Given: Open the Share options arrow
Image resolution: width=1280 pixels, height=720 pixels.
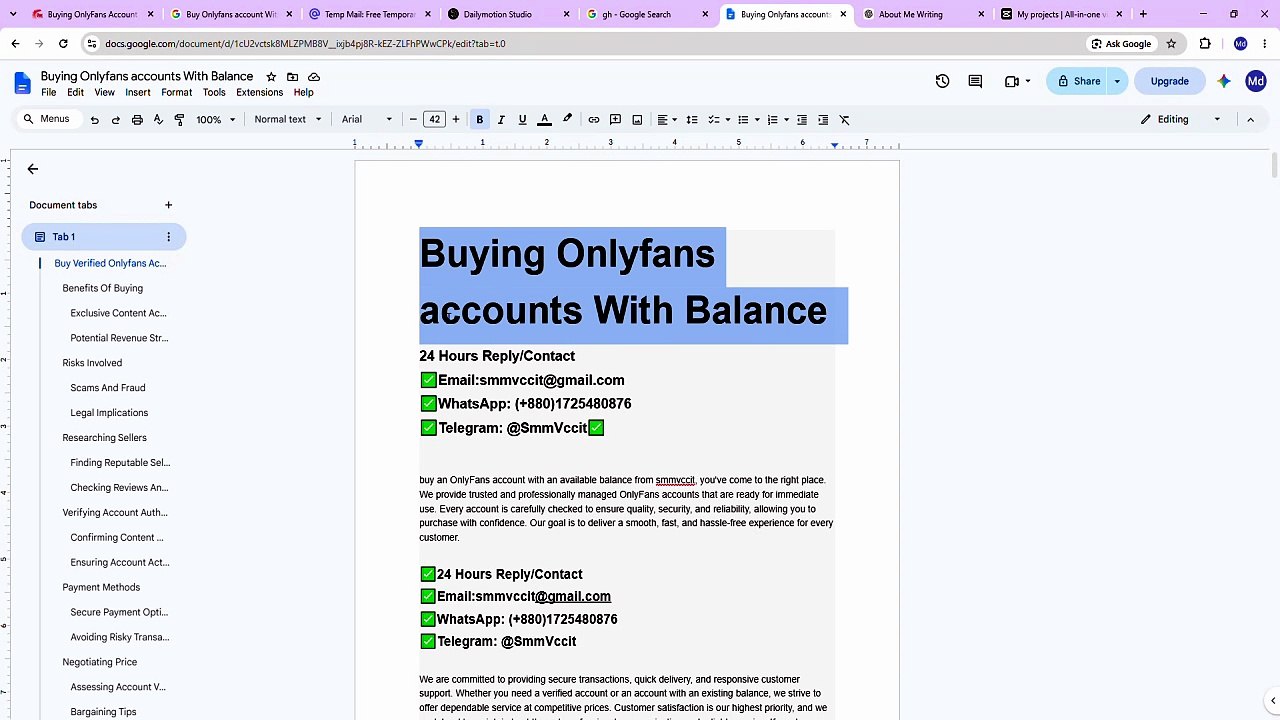Looking at the screenshot, I should (1117, 81).
